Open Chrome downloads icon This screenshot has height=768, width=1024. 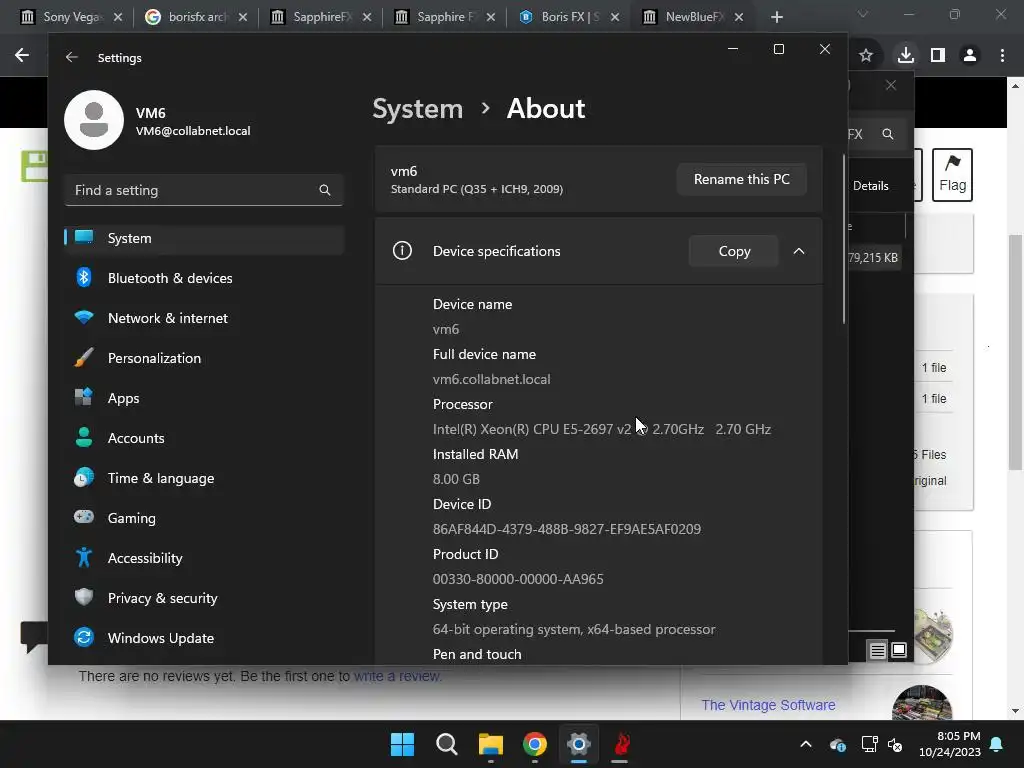tap(906, 56)
